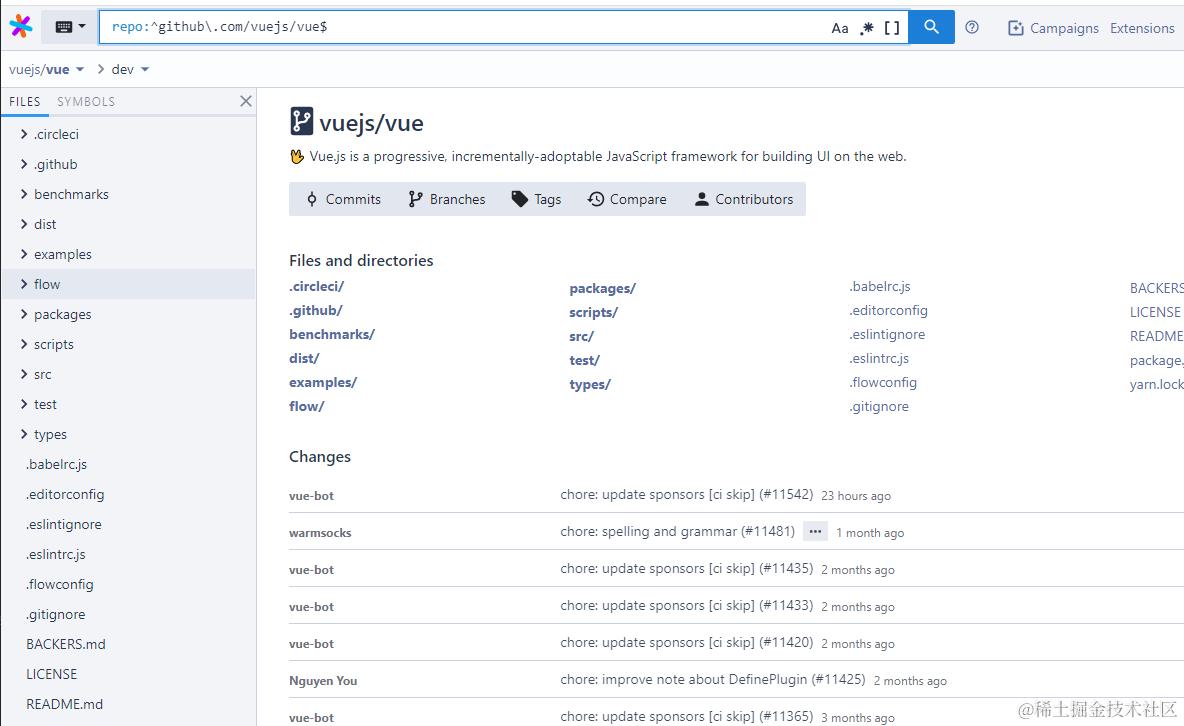
Task: Open the benchmarks/ directory link
Action: coord(332,334)
